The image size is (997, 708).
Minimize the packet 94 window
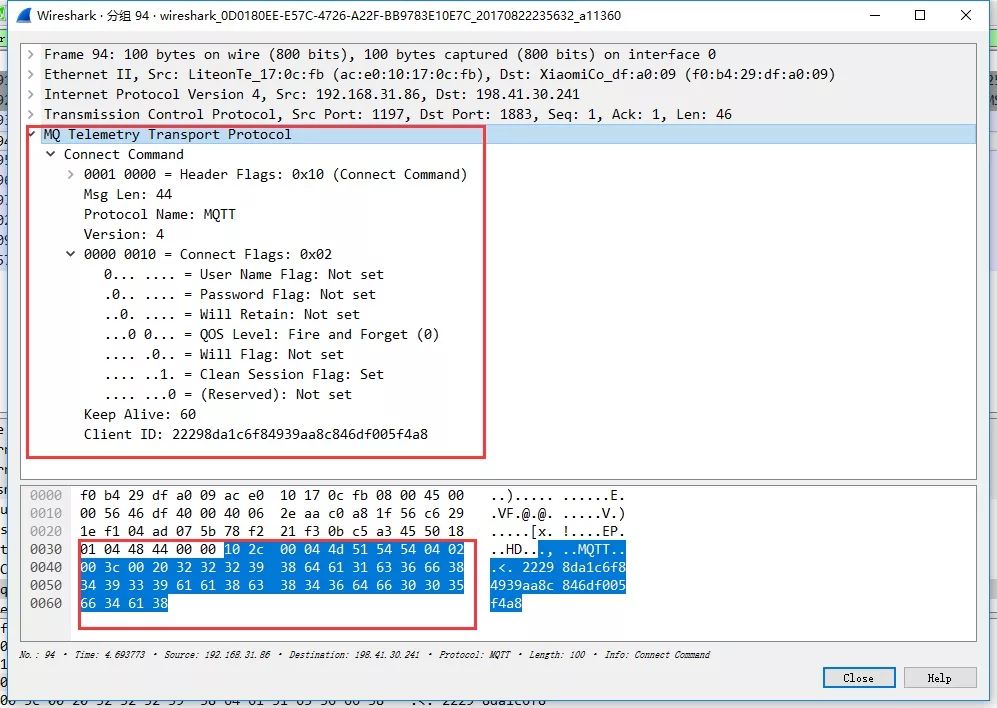coord(874,16)
